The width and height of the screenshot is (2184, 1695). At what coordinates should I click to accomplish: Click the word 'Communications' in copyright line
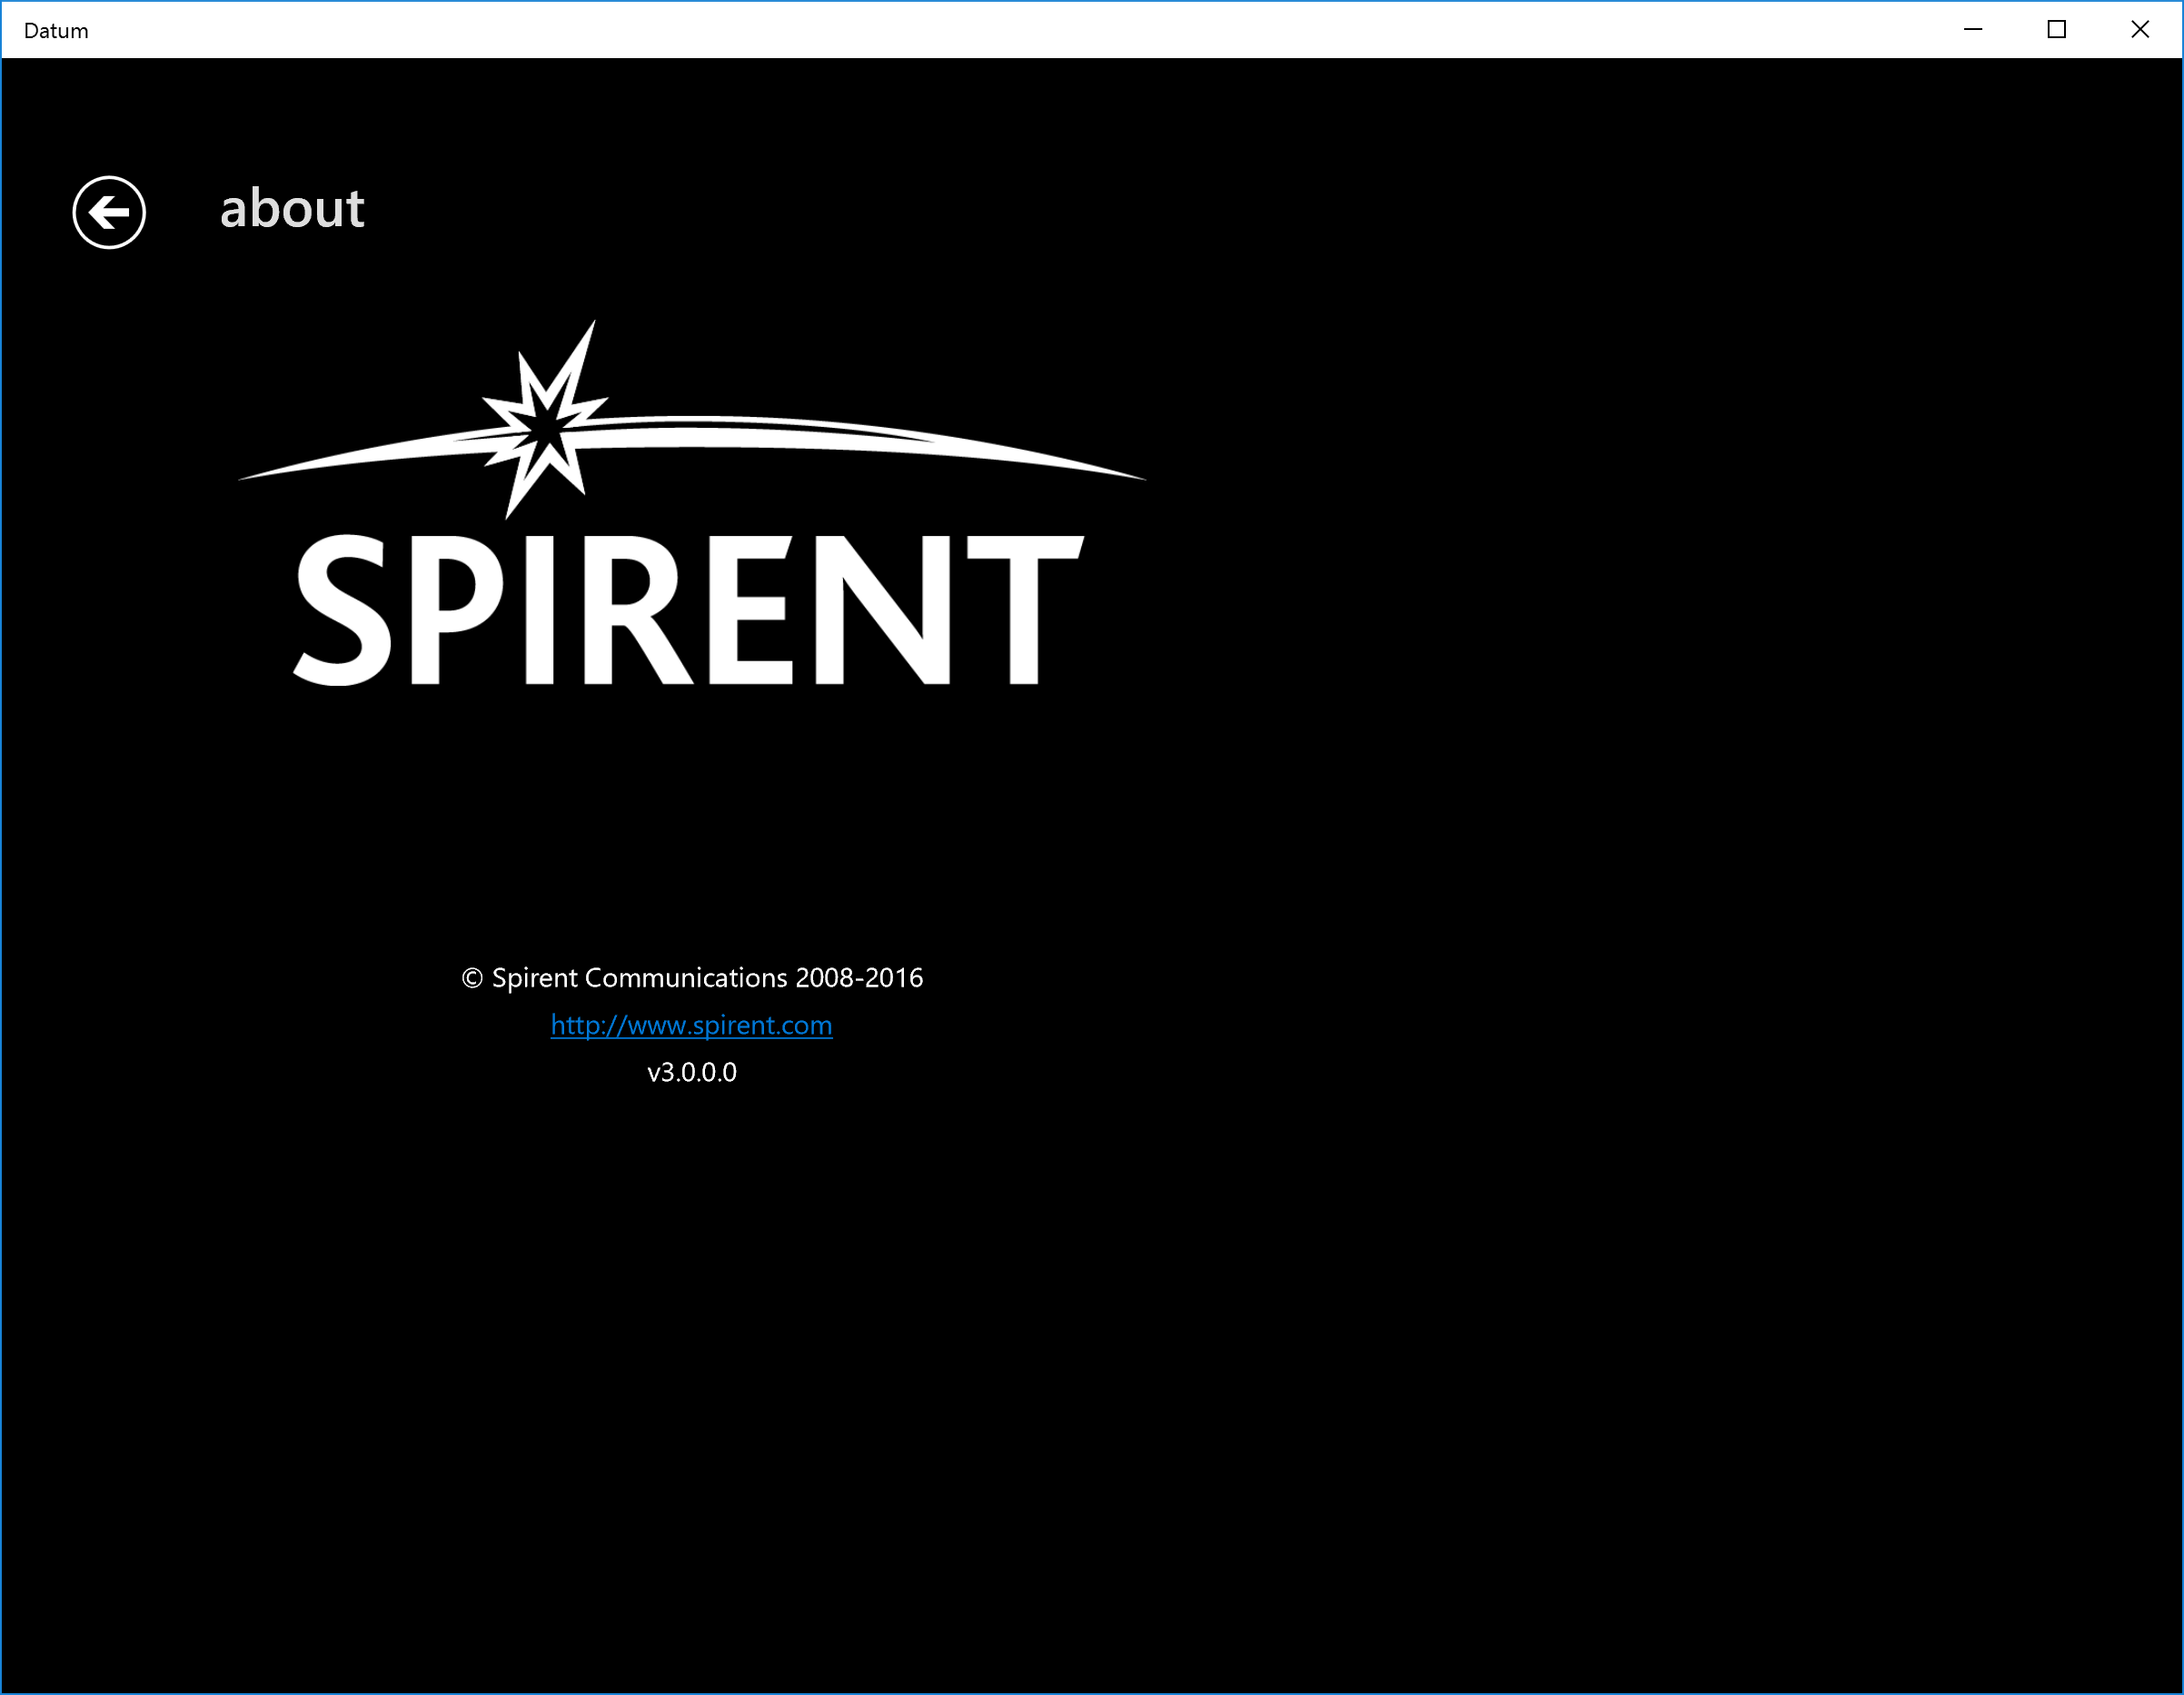coord(686,978)
